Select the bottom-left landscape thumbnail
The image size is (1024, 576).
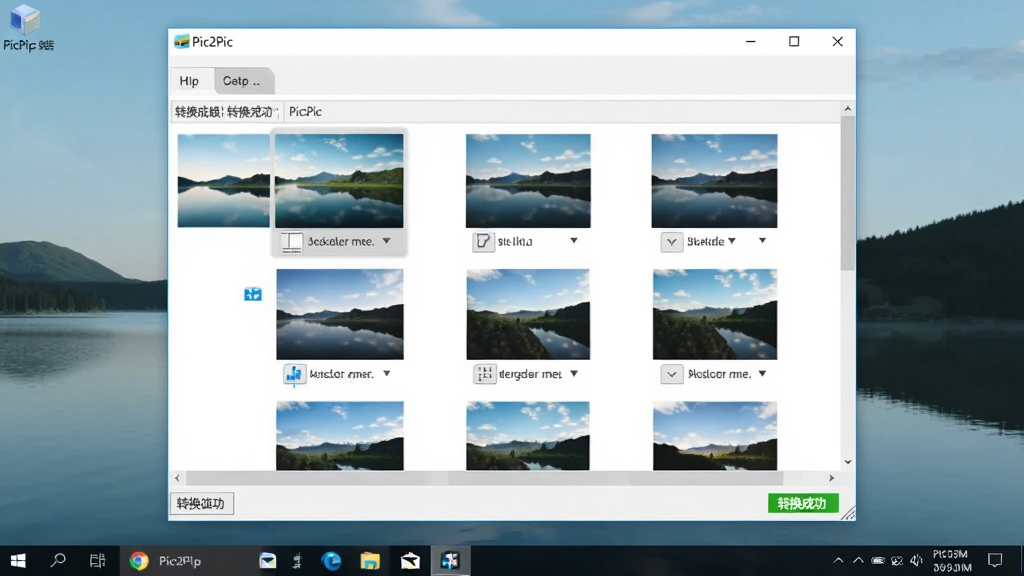click(340, 436)
